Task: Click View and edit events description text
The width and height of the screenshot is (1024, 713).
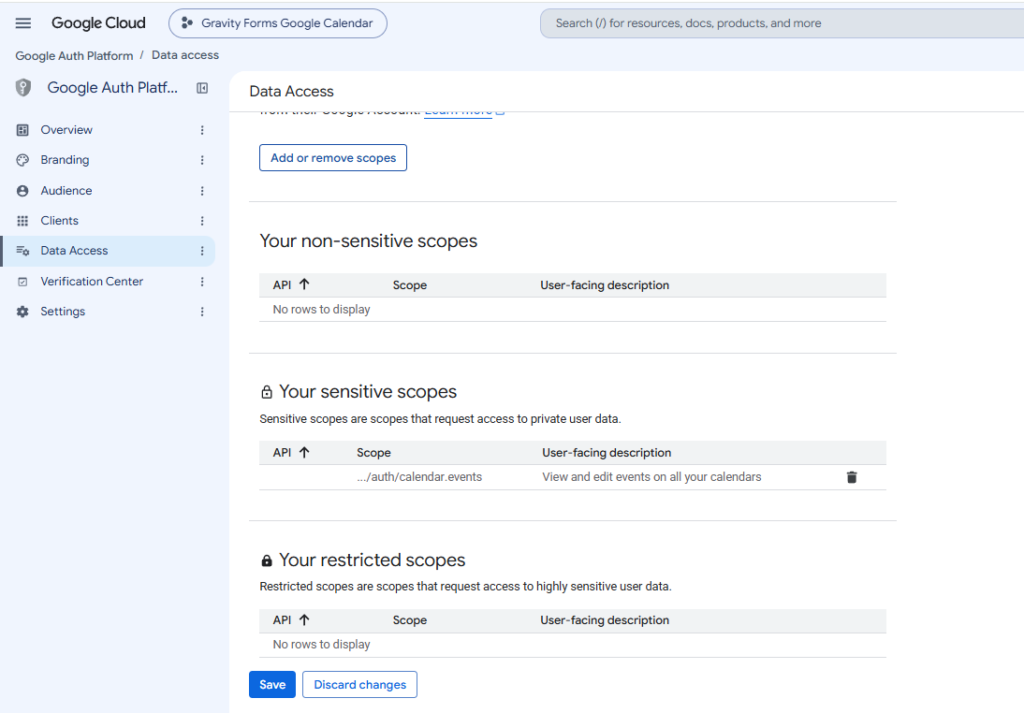Action: pos(652,477)
